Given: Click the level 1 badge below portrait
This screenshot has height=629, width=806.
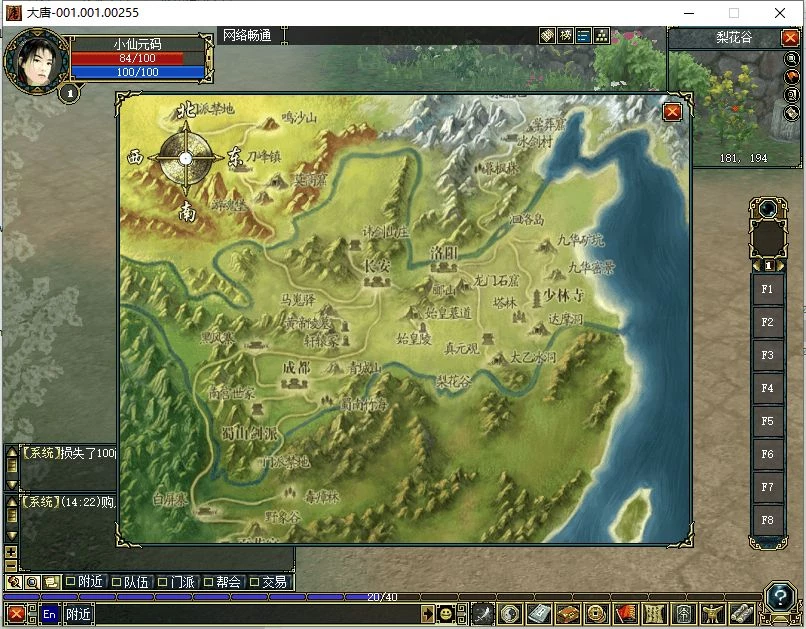Looking at the screenshot, I should (x=70, y=94).
